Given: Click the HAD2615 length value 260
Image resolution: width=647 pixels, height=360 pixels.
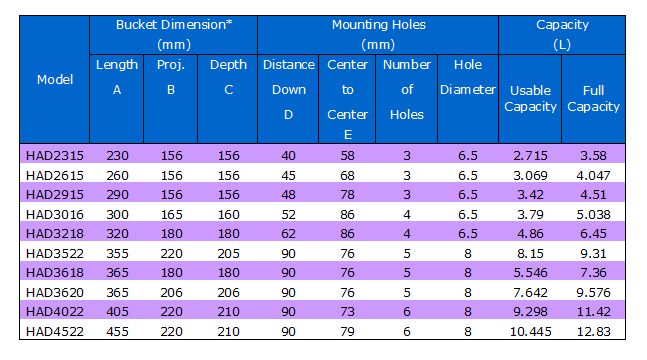Looking at the screenshot, I should pos(118,176).
